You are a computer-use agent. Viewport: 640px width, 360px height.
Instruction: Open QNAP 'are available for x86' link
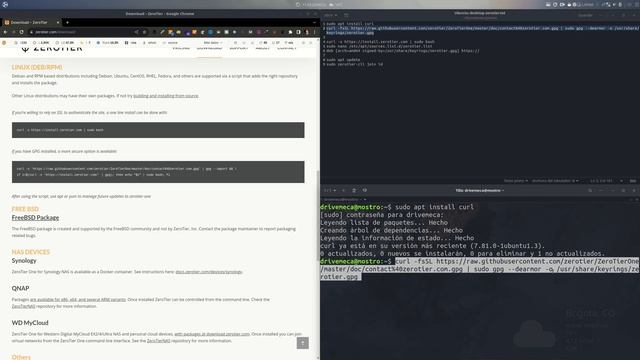(78, 300)
